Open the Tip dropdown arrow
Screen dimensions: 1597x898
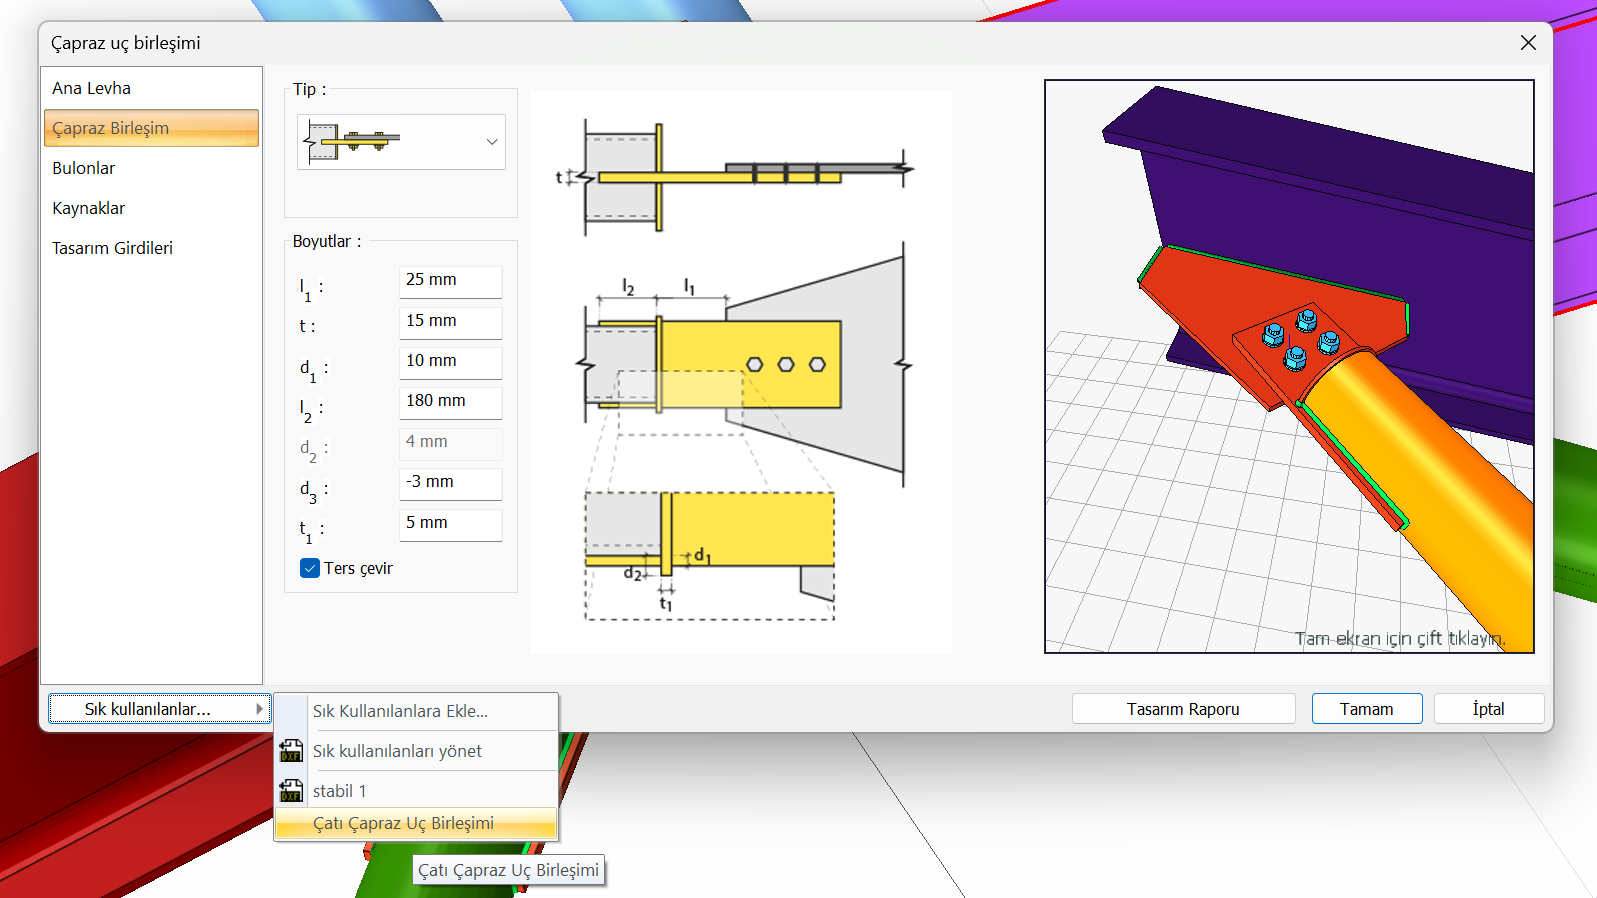(x=491, y=142)
